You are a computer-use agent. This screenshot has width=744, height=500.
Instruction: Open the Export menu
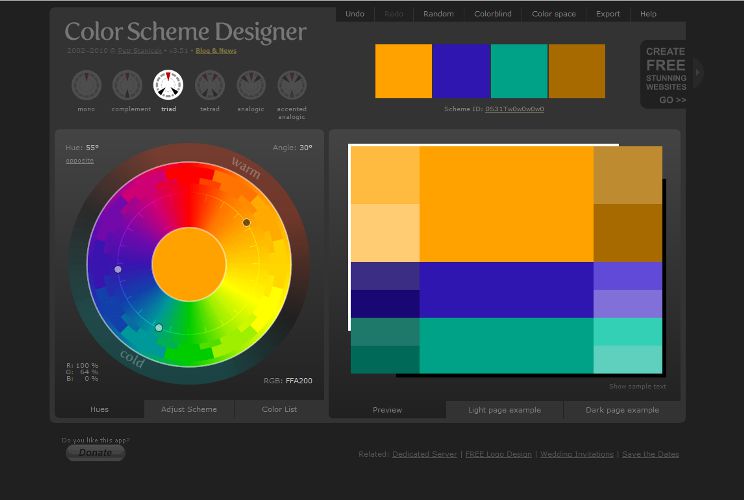(608, 14)
